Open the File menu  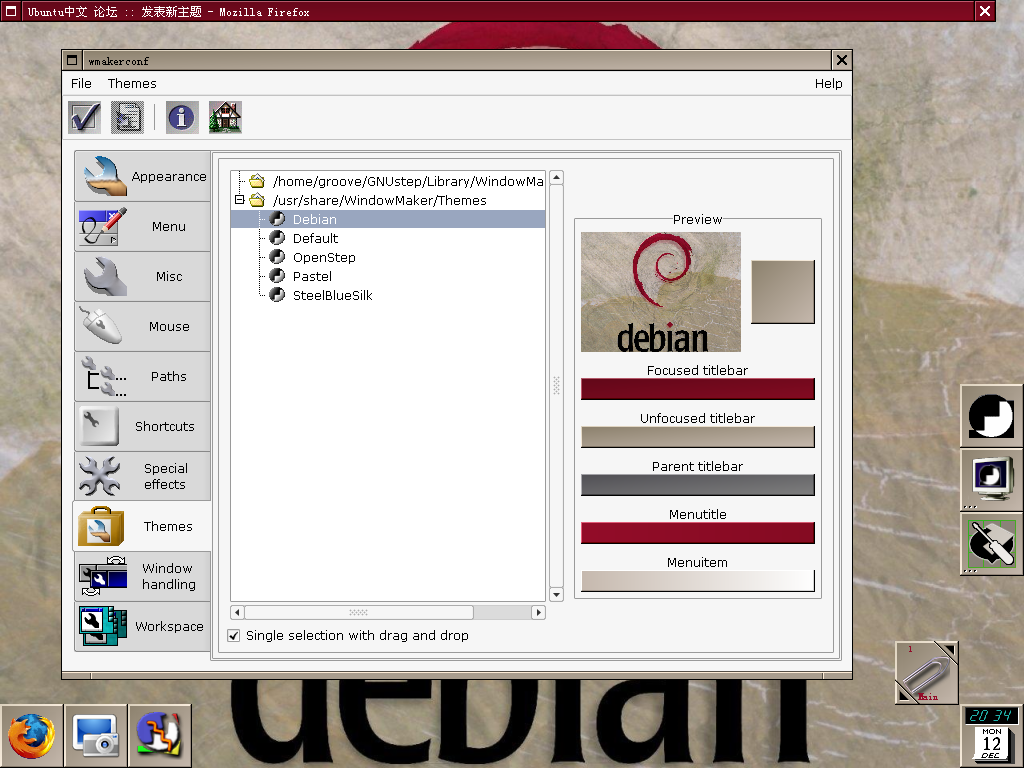[81, 84]
